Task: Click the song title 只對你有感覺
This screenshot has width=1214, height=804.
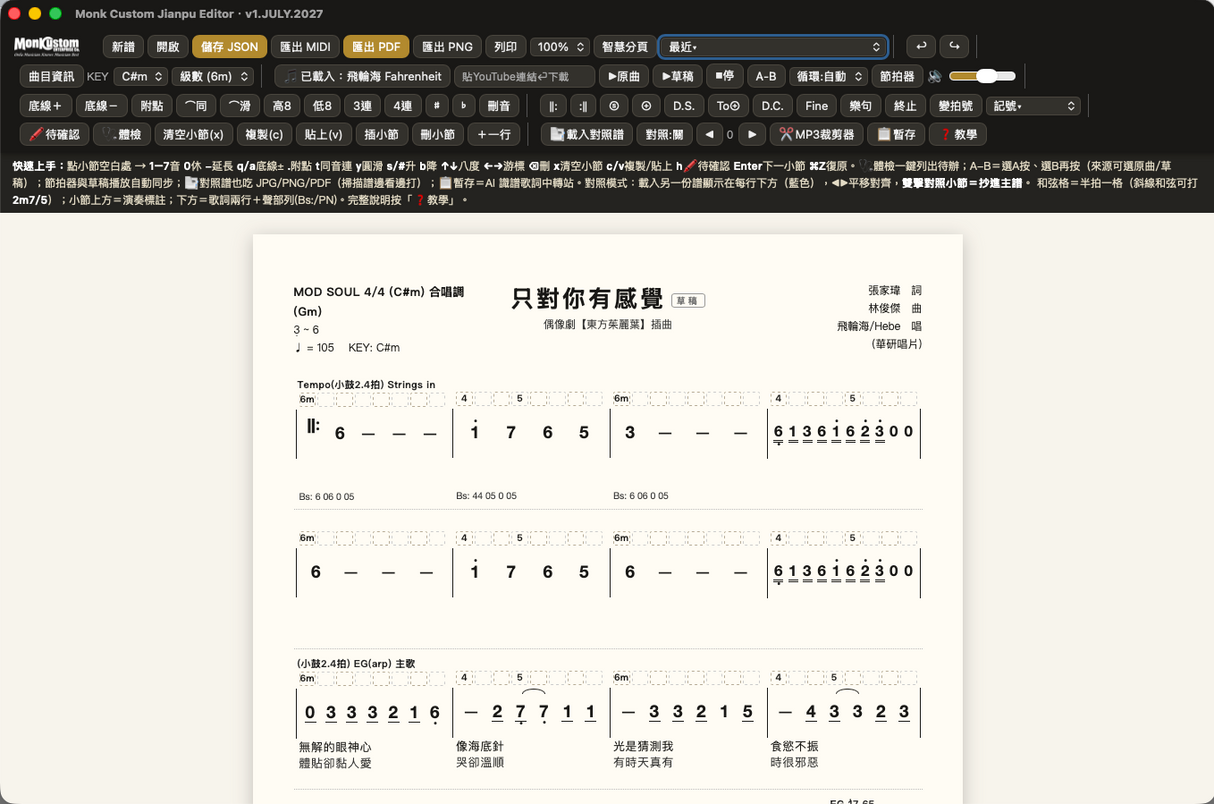Action: click(587, 298)
